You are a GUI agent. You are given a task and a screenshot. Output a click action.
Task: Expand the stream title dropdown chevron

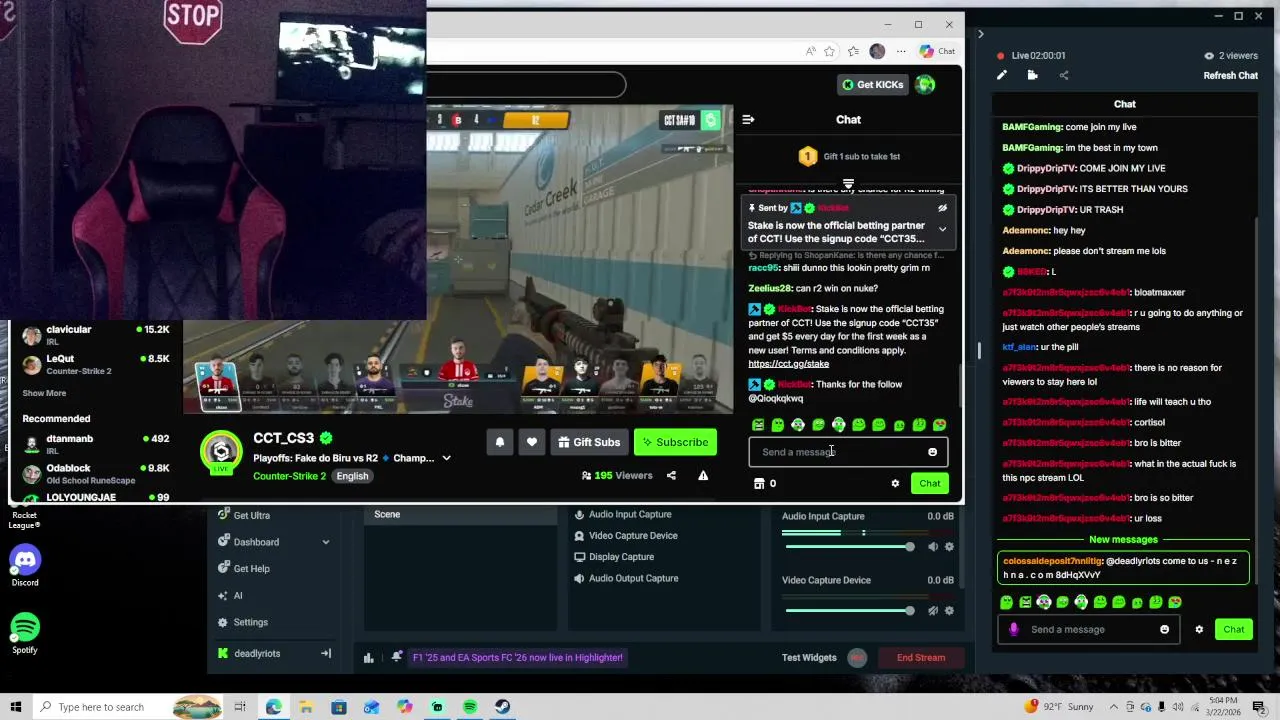pos(446,458)
